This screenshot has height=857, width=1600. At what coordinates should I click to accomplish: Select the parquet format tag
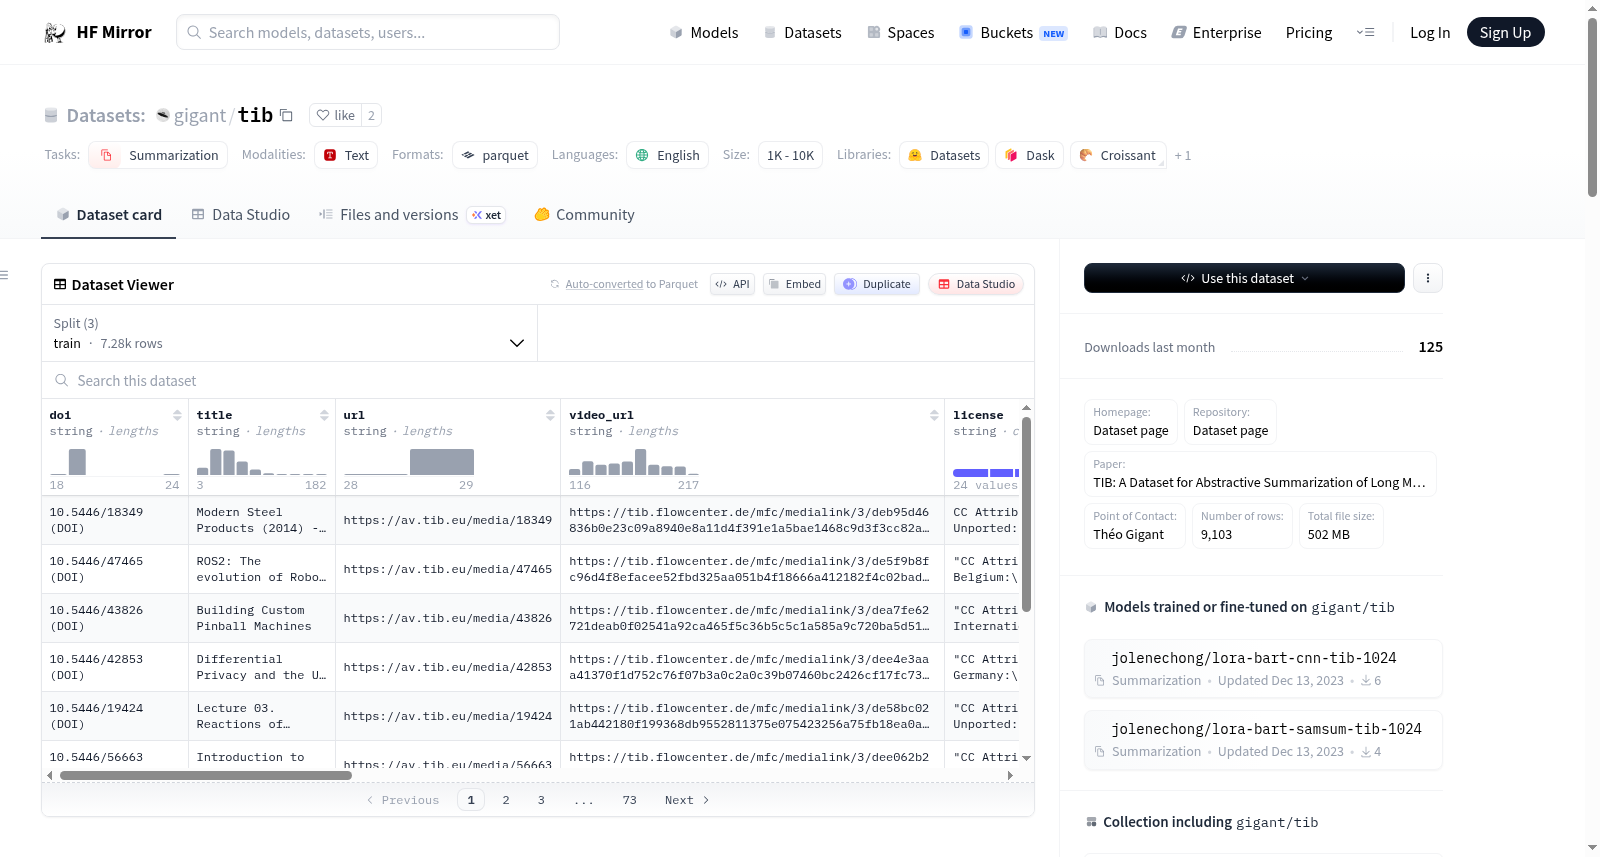(x=495, y=155)
